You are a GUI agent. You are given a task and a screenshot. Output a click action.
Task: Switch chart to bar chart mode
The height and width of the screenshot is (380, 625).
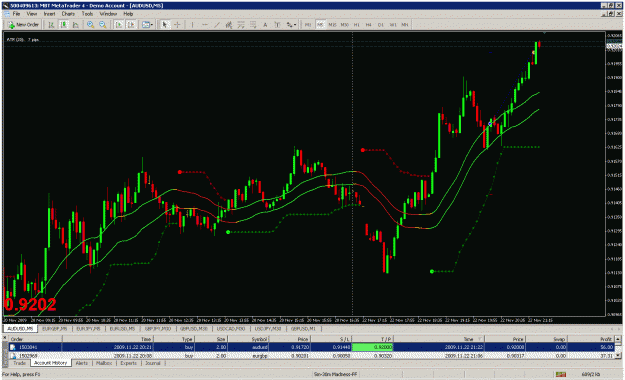point(51,25)
